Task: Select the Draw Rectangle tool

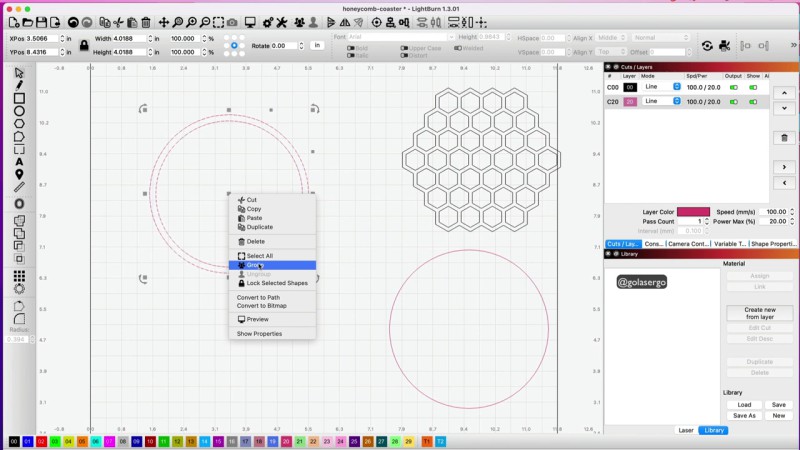Action: coord(19,98)
